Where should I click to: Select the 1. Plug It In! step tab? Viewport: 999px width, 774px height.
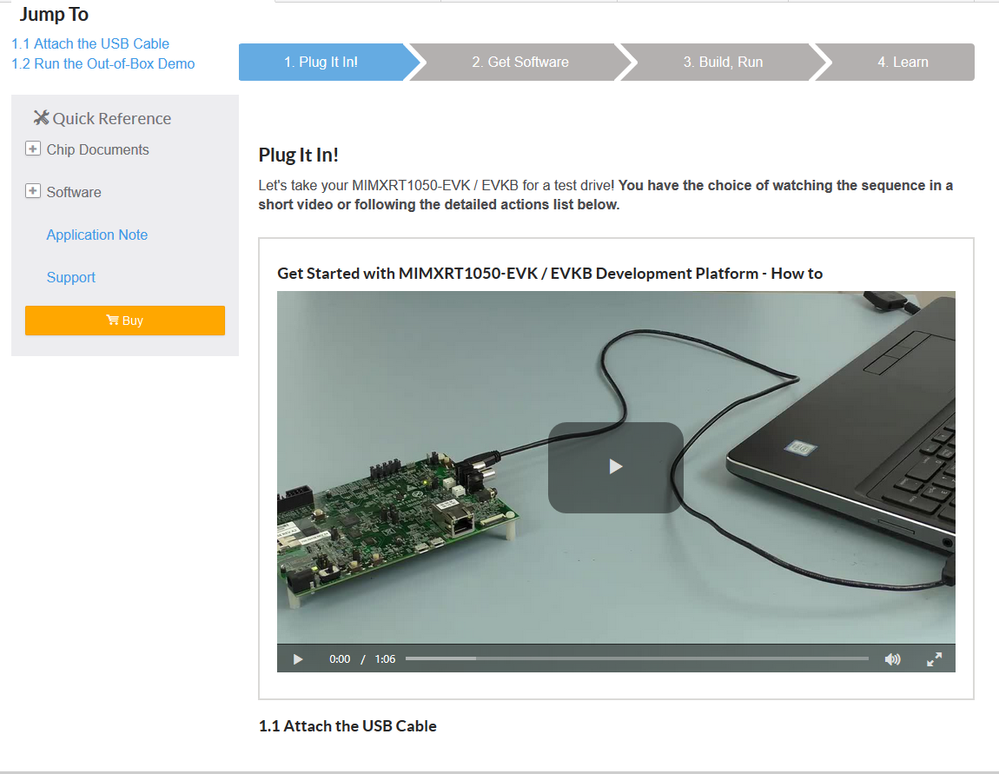[321, 62]
